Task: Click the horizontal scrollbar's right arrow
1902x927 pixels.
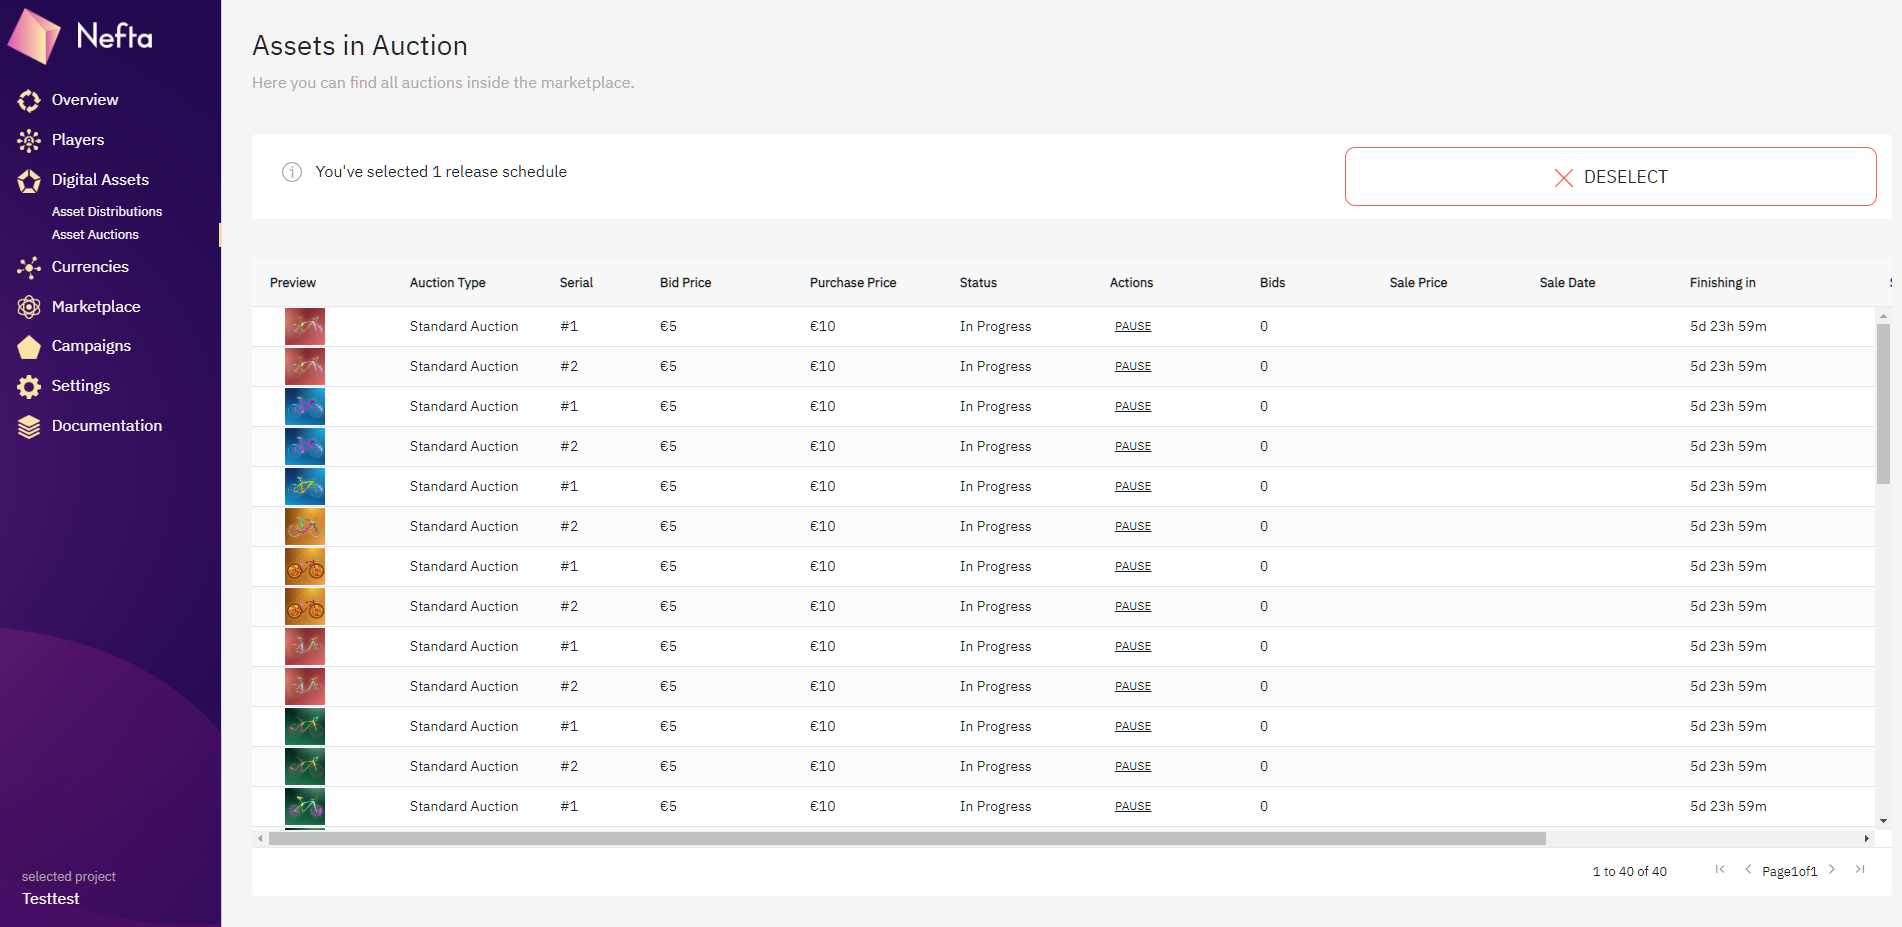Action: pyautogui.click(x=1866, y=838)
